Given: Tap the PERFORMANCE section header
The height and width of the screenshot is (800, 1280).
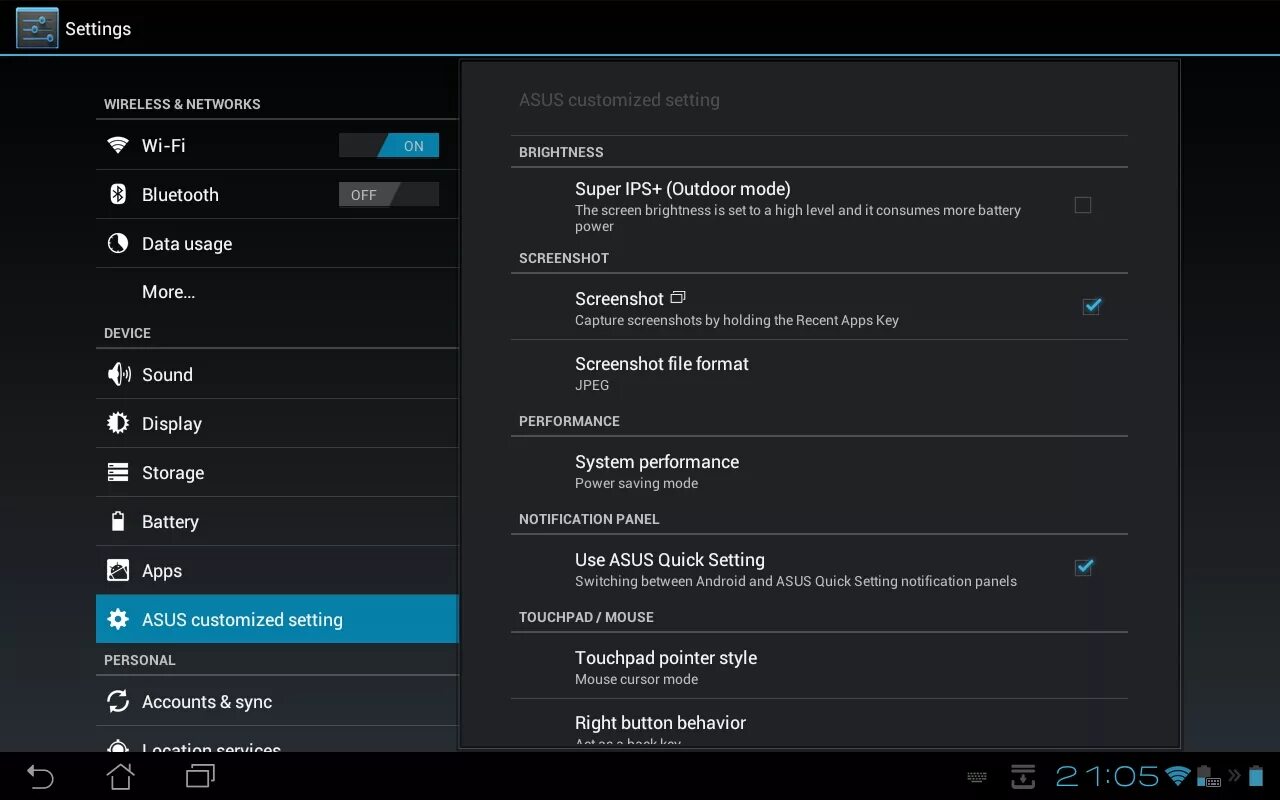Looking at the screenshot, I should coord(569,421).
